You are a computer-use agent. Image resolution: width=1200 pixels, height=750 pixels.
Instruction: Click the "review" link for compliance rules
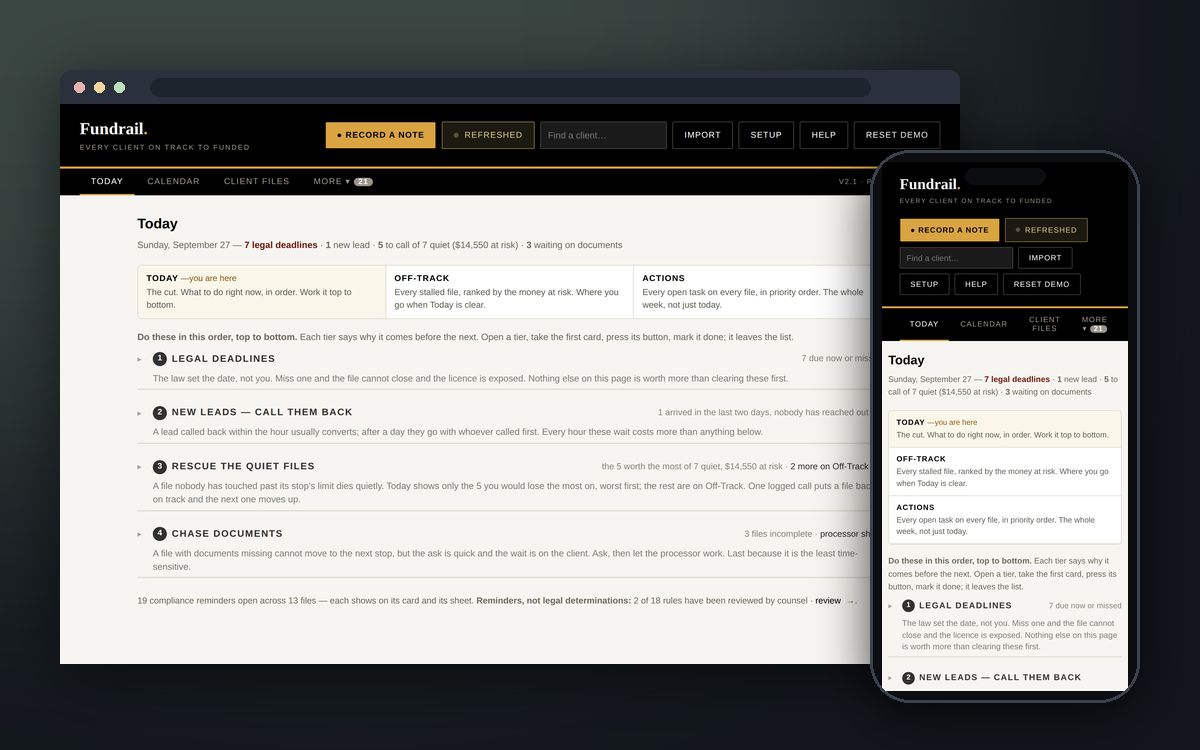pos(828,601)
